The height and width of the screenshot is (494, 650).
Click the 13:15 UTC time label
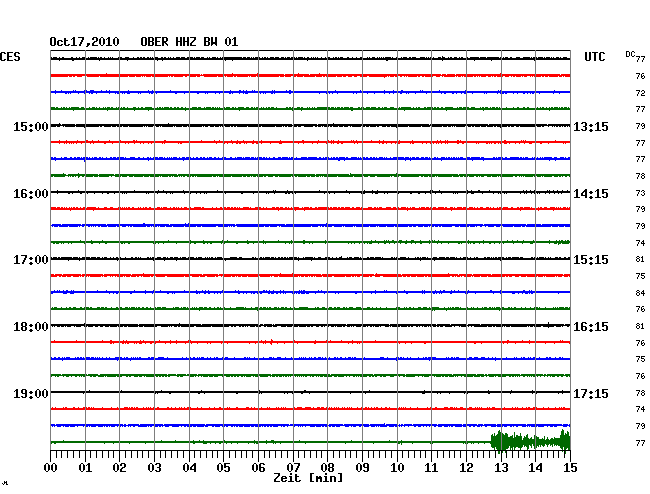pos(591,126)
